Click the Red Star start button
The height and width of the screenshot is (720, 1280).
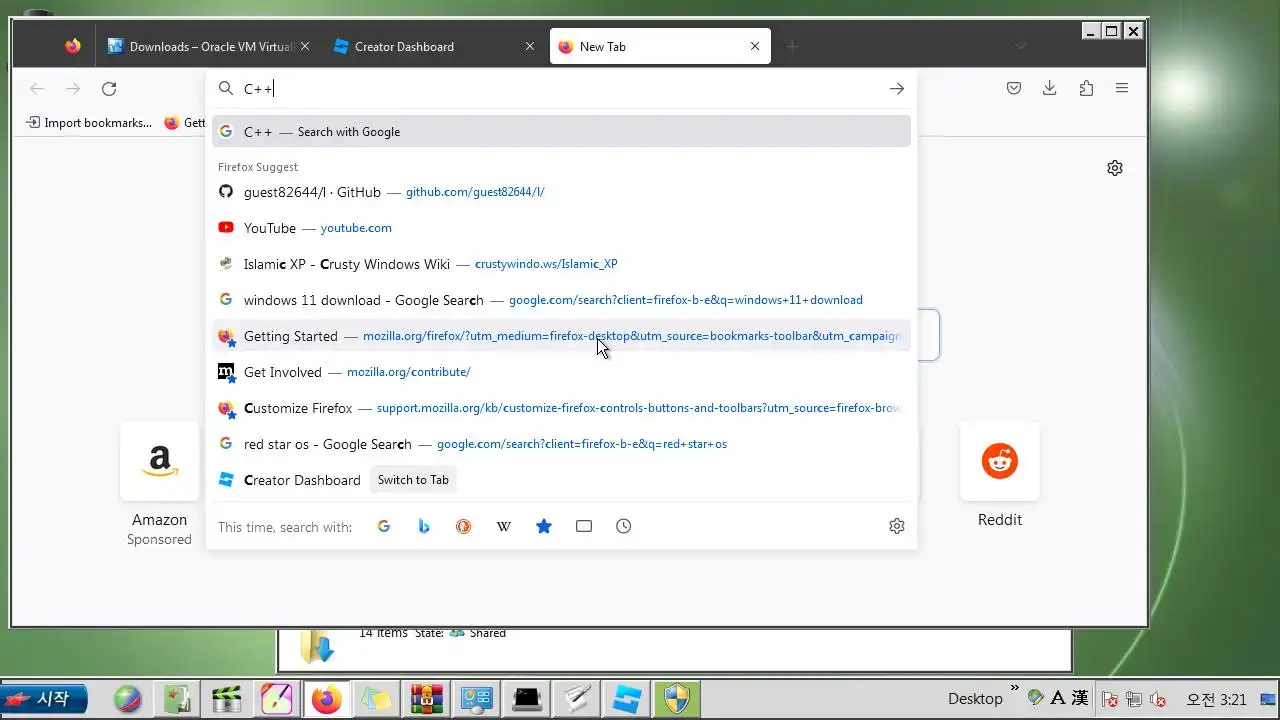(x=44, y=699)
